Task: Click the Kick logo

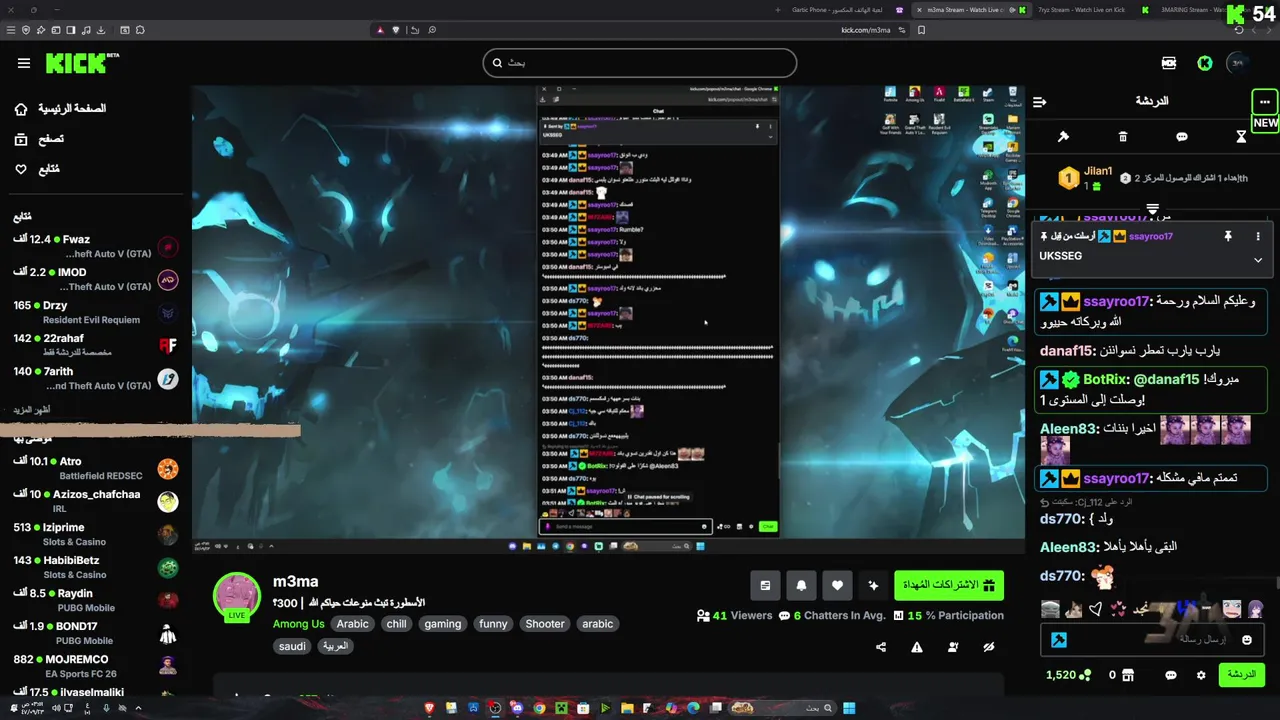Action: tap(82, 63)
